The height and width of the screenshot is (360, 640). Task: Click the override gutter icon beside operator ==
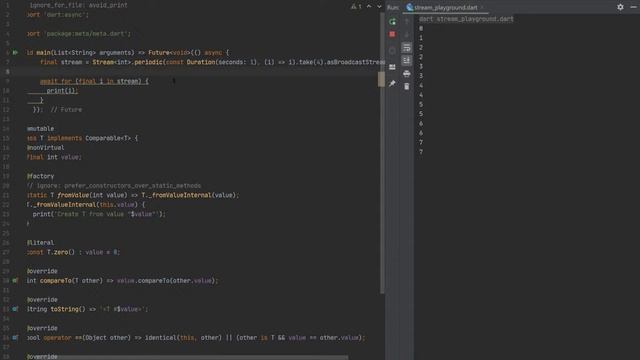(15, 338)
